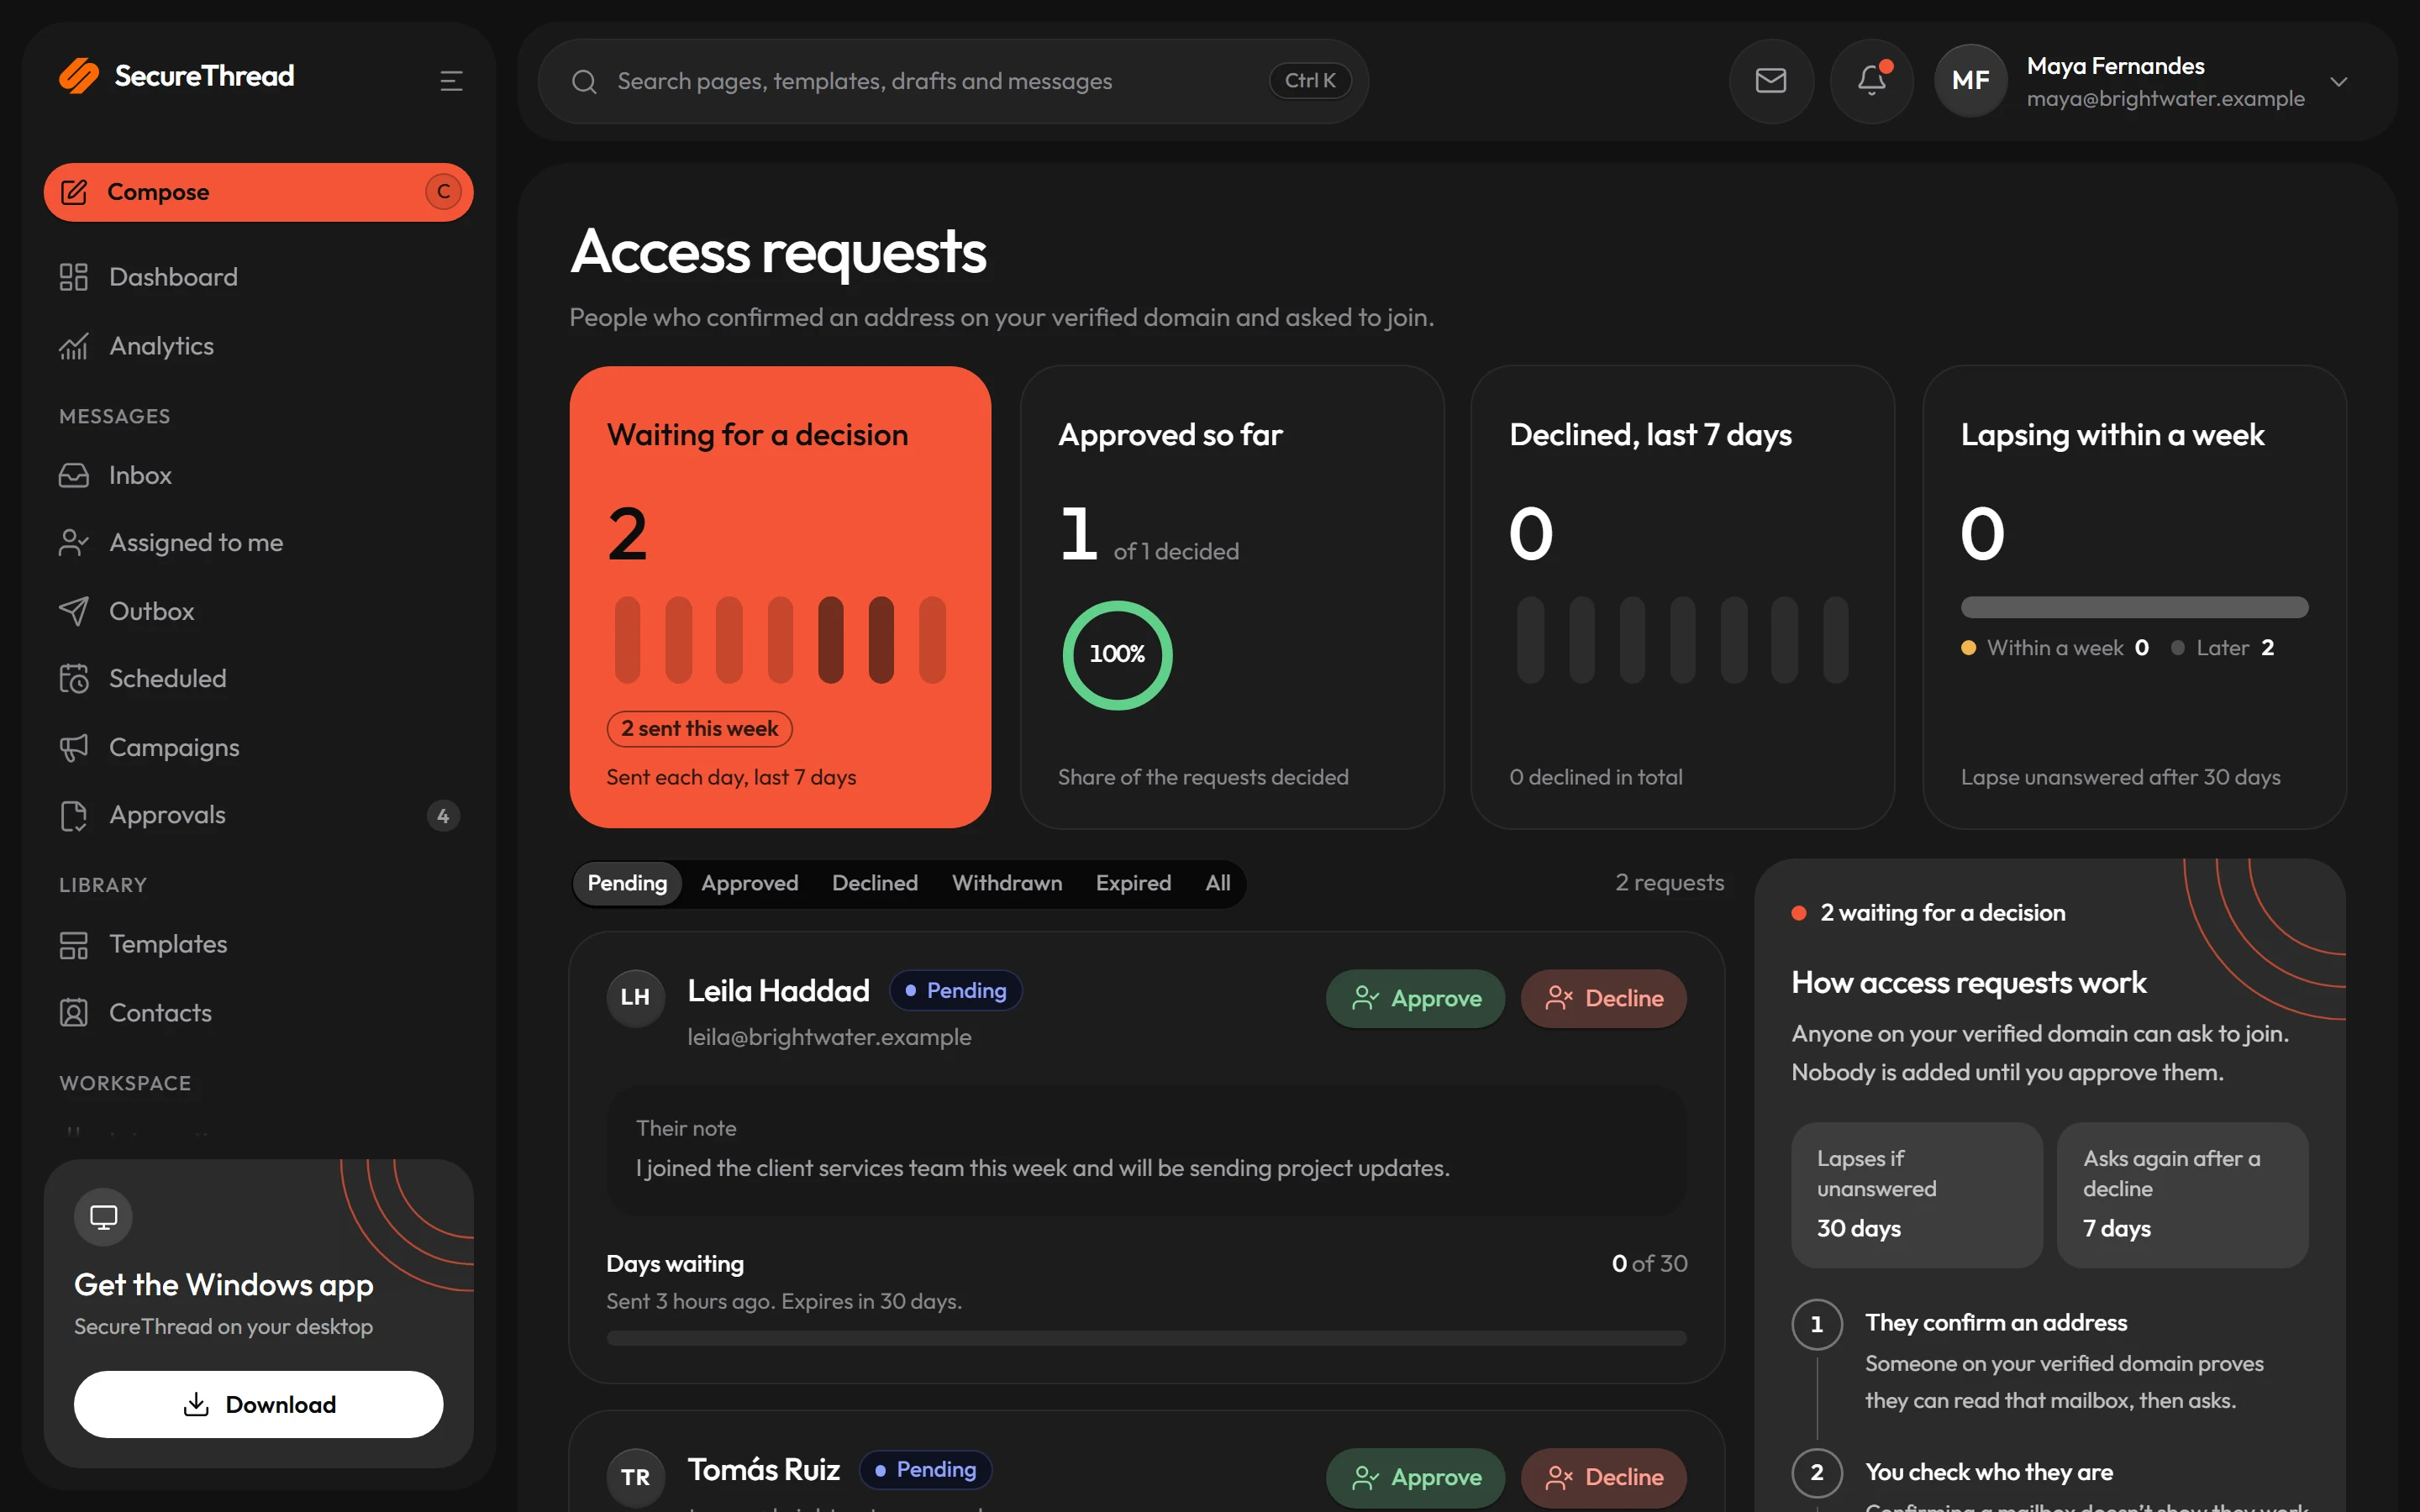Screen dimensions: 2420x1512
Task: Switch to the Expired tab
Action: (x=1133, y=884)
